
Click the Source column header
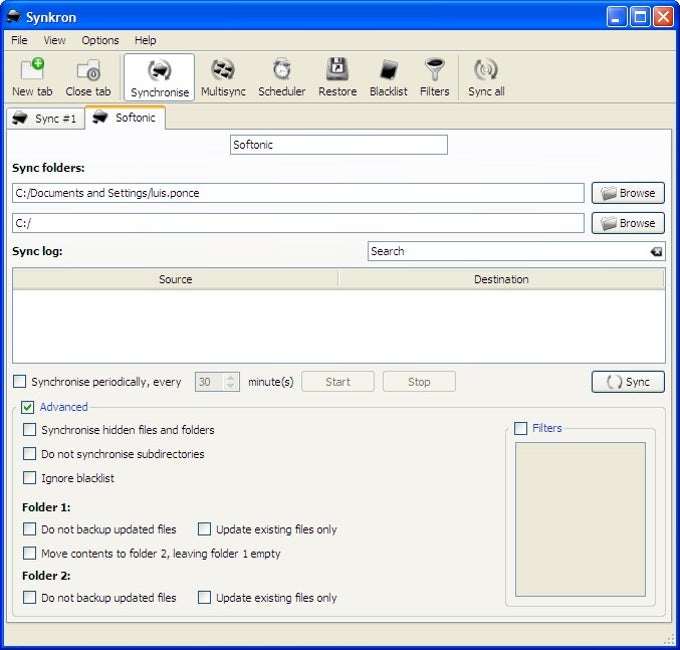(175, 279)
